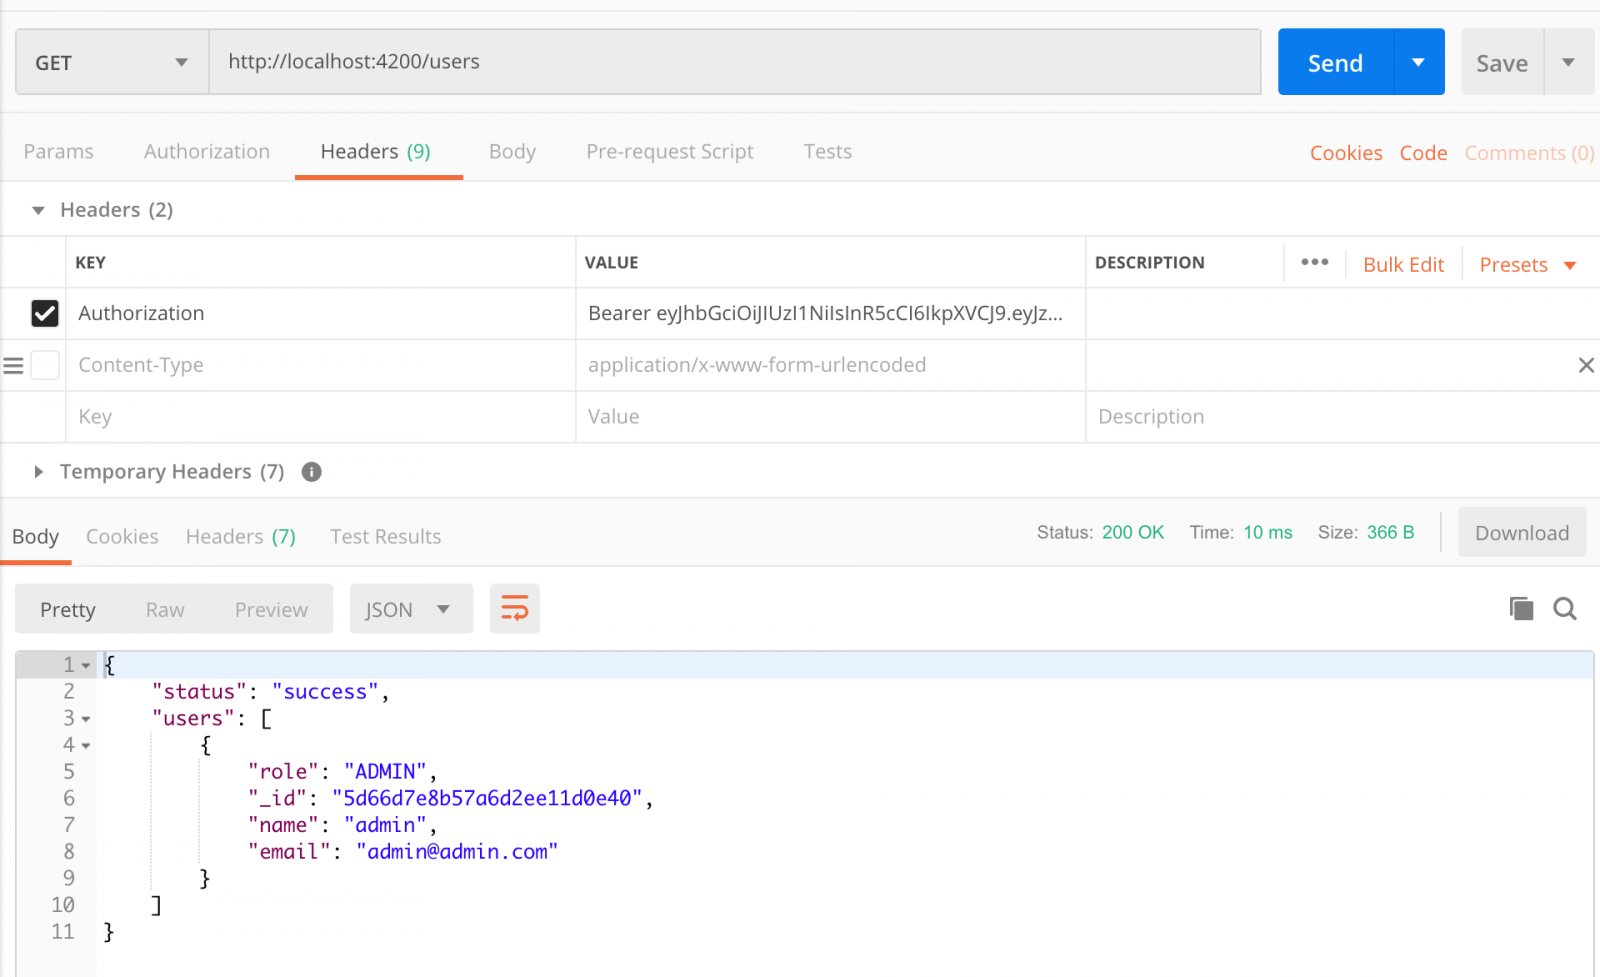Viewport: 1600px width, 977px height.
Task: Open the JSON format dropdown
Action: coord(410,609)
